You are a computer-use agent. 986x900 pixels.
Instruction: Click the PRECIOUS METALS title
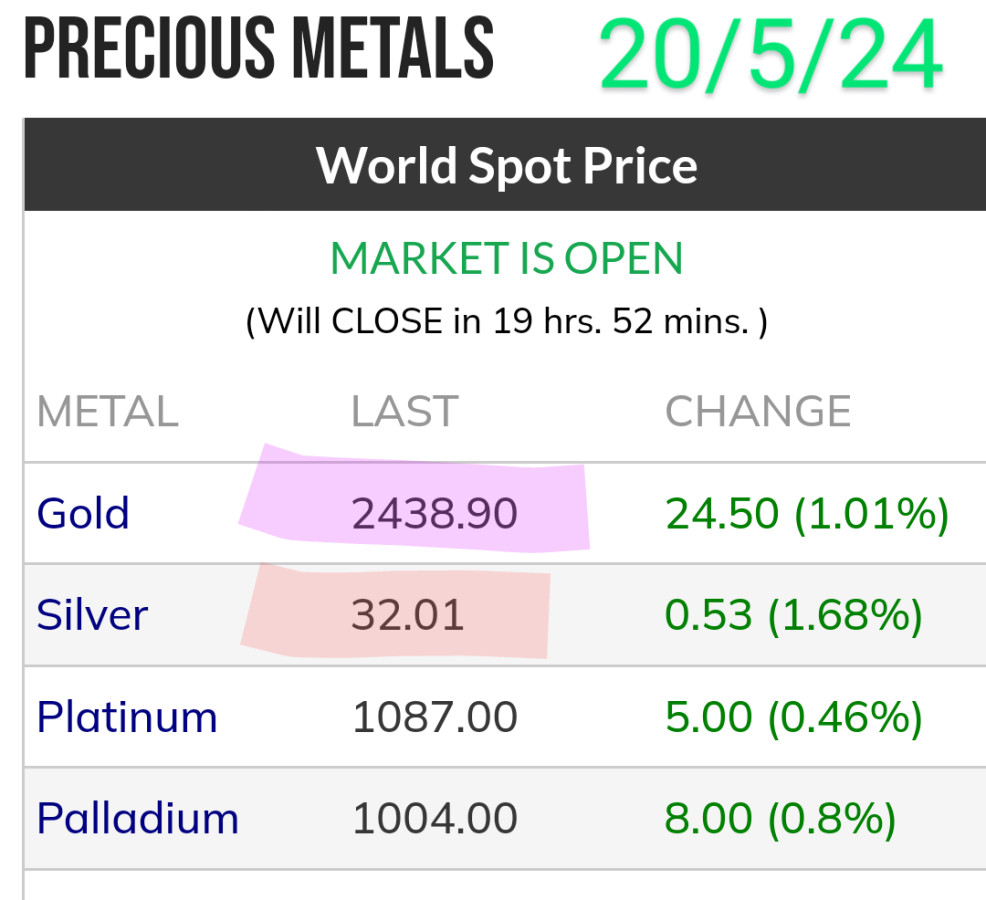[258, 49]
